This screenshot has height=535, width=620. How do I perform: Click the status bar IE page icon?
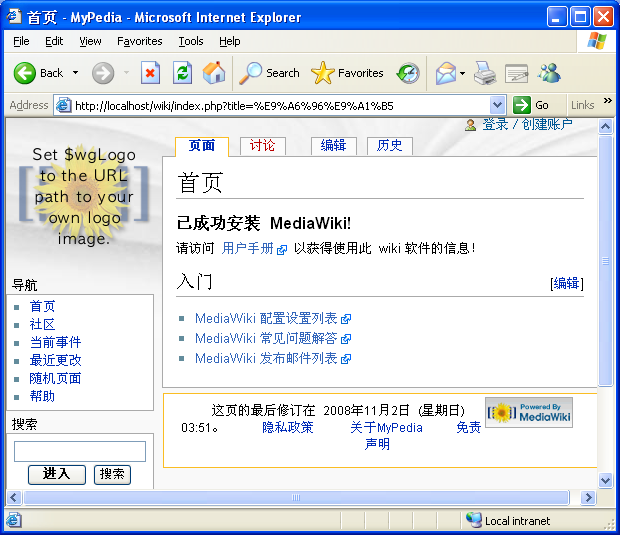click(x=13, y=520)
